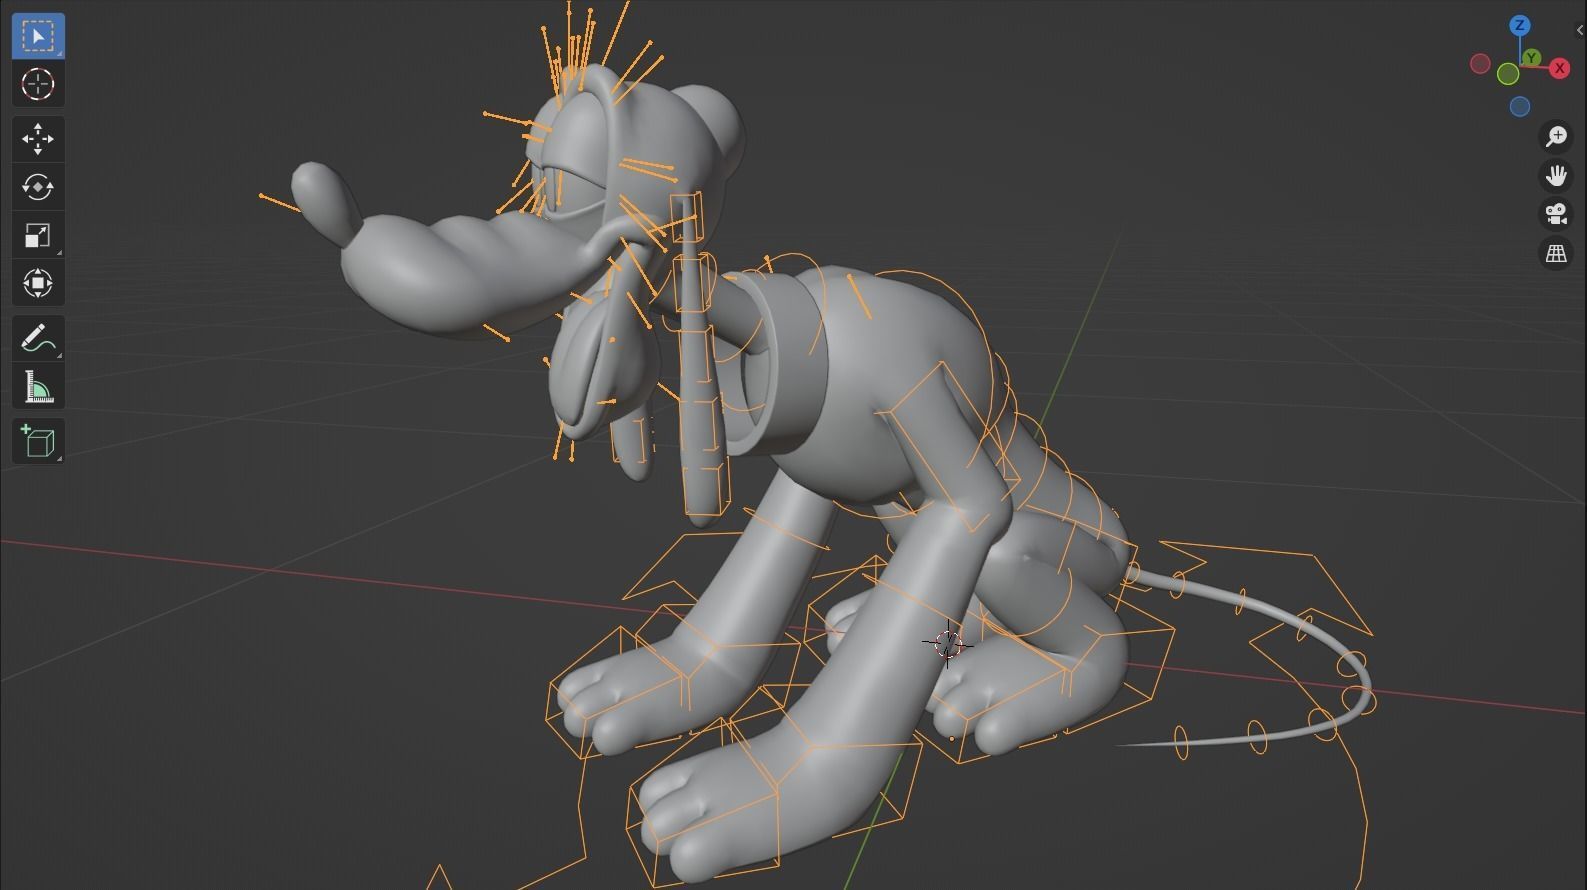Pick the Rotate tool
This screenshot has height=890, width=1587.
coord(38,187)
